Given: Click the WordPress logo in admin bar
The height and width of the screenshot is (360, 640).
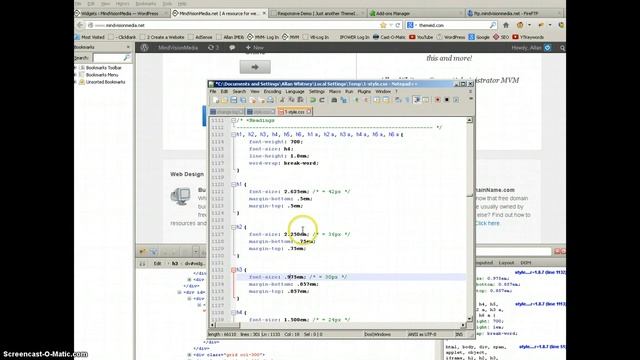Looking at the screenshot, I should tap(144, 48).
